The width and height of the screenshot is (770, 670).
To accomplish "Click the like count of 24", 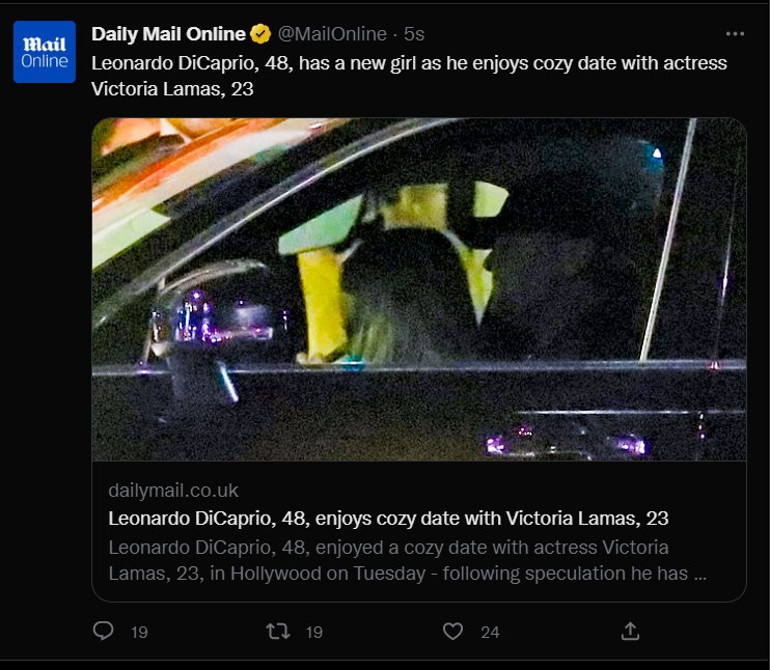I will (x=489, y=632).
